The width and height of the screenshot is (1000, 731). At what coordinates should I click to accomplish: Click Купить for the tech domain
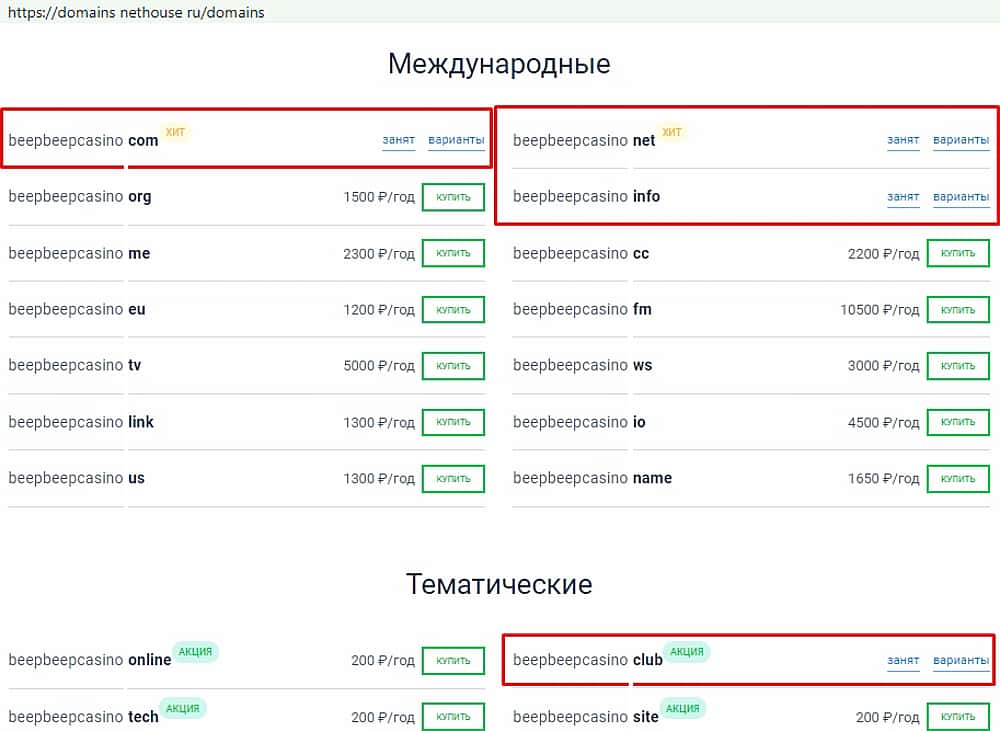click(453, 717)
